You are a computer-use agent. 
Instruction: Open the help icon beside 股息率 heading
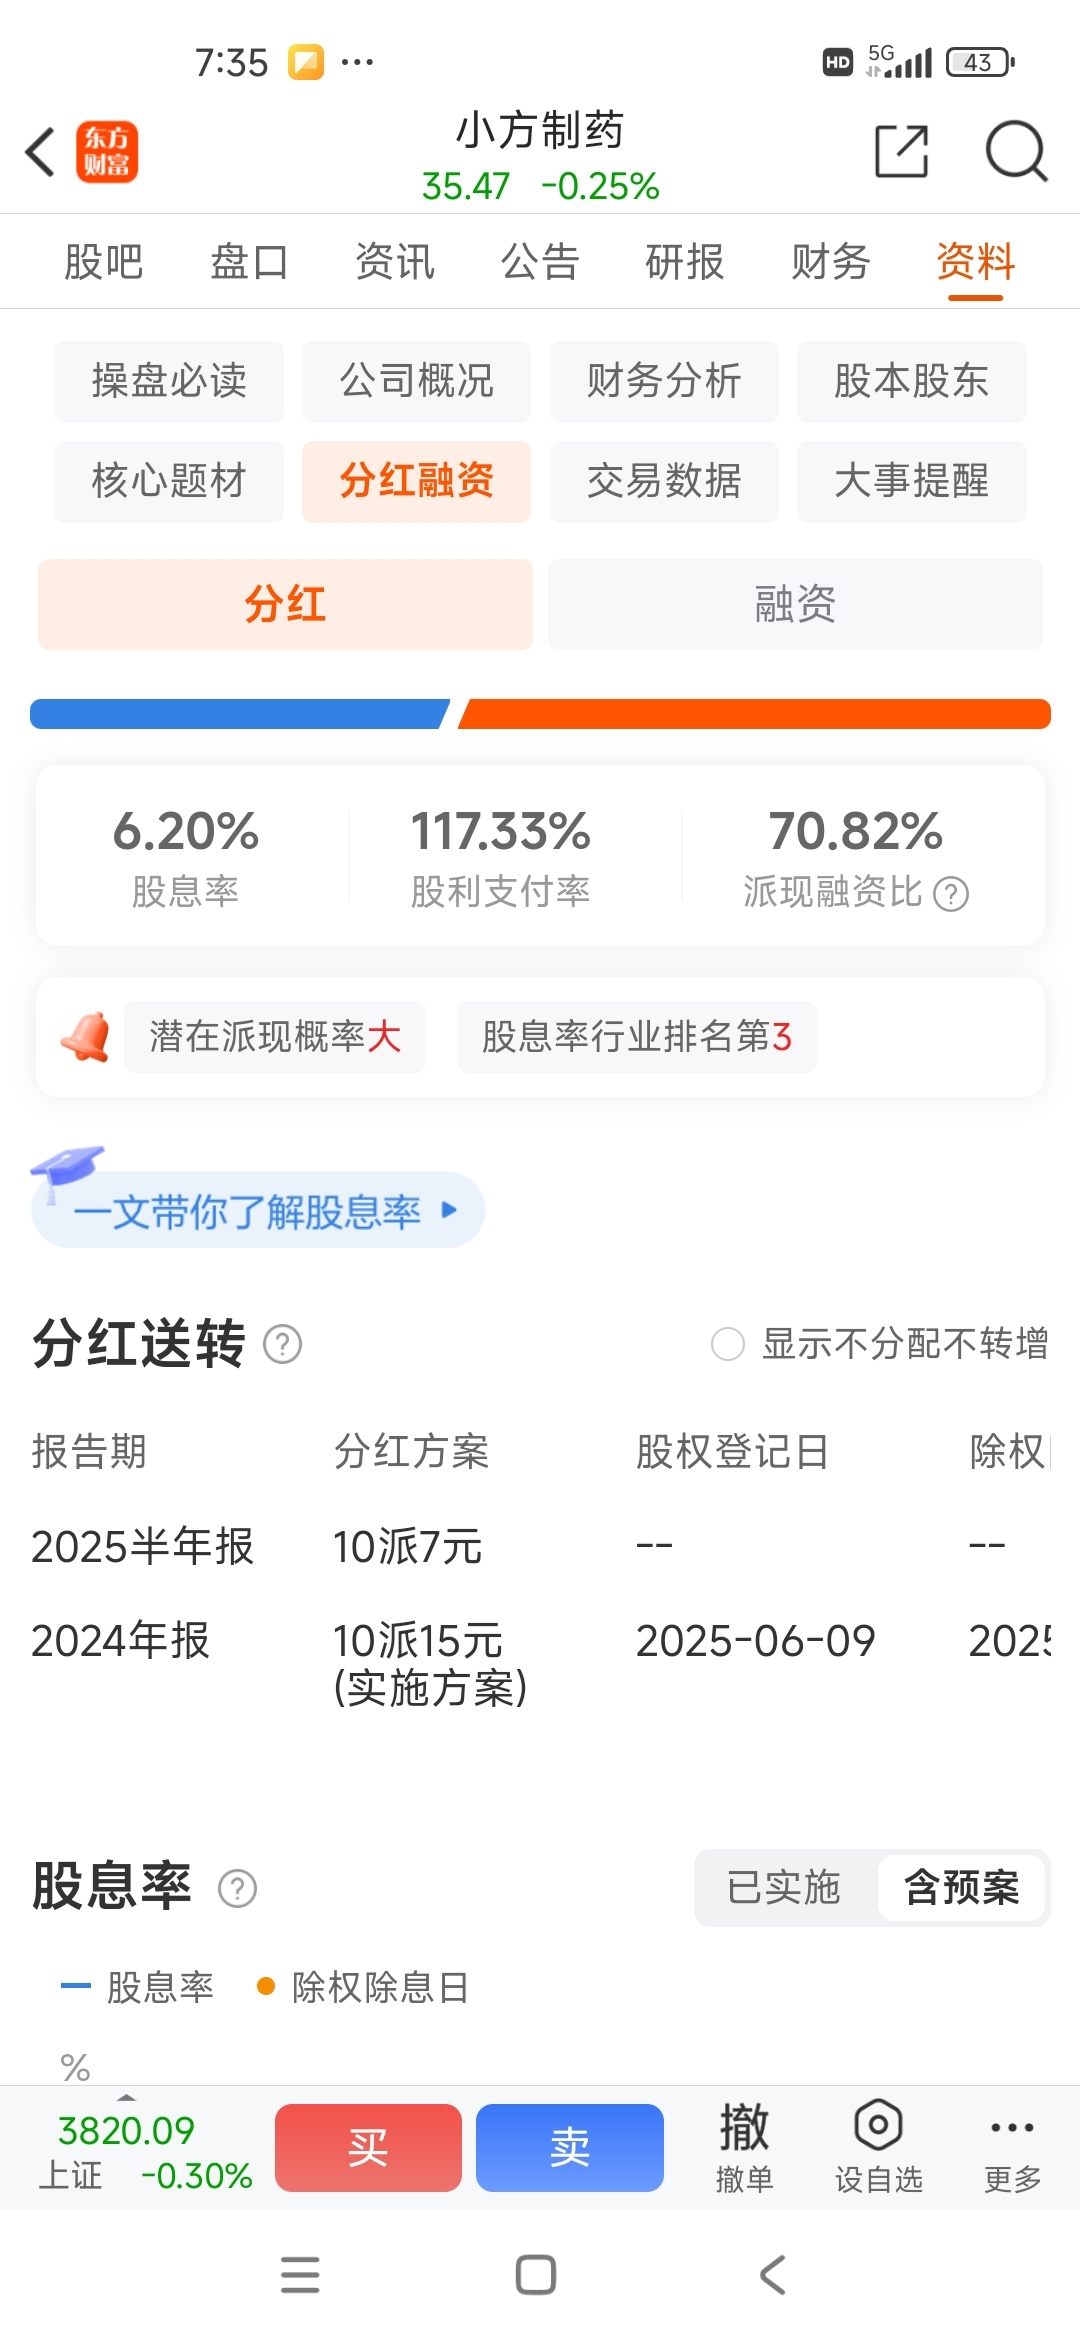pos(238,1888)
